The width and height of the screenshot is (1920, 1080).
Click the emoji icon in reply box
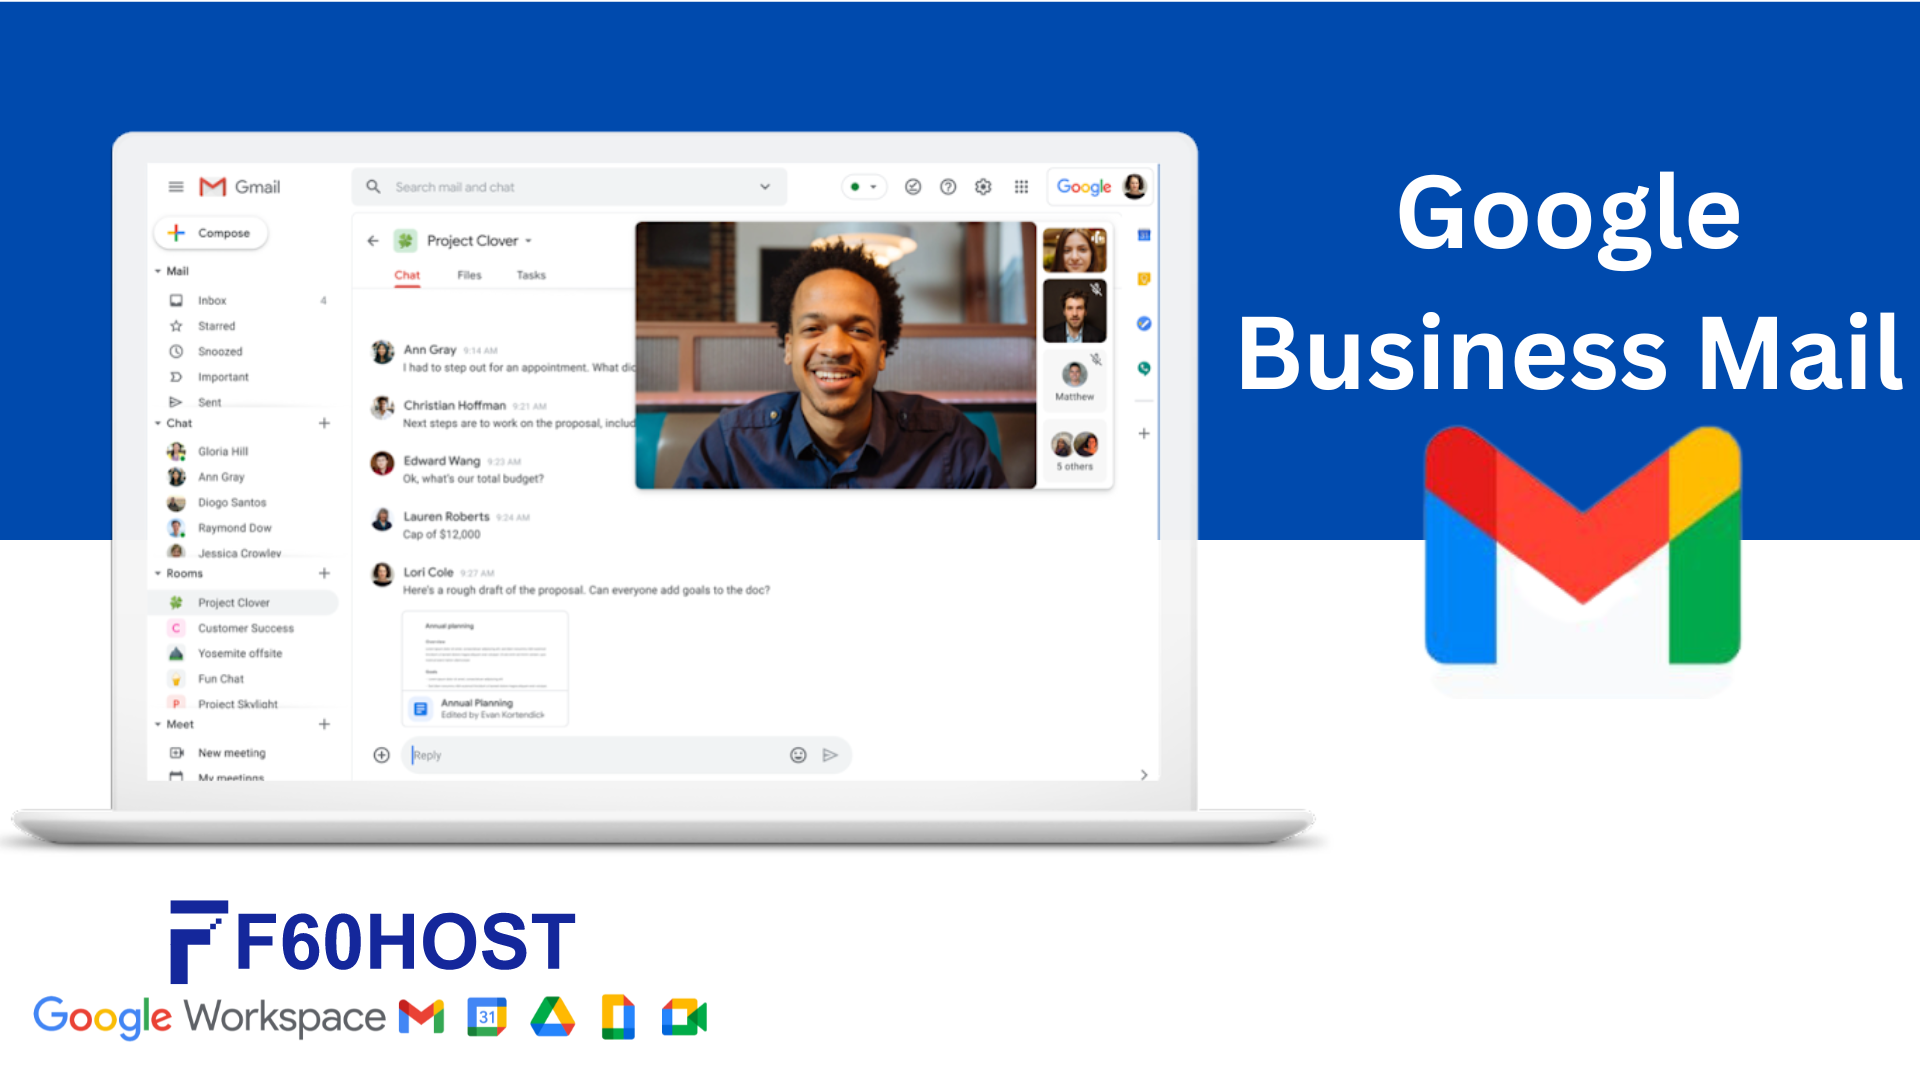(798, 755)
